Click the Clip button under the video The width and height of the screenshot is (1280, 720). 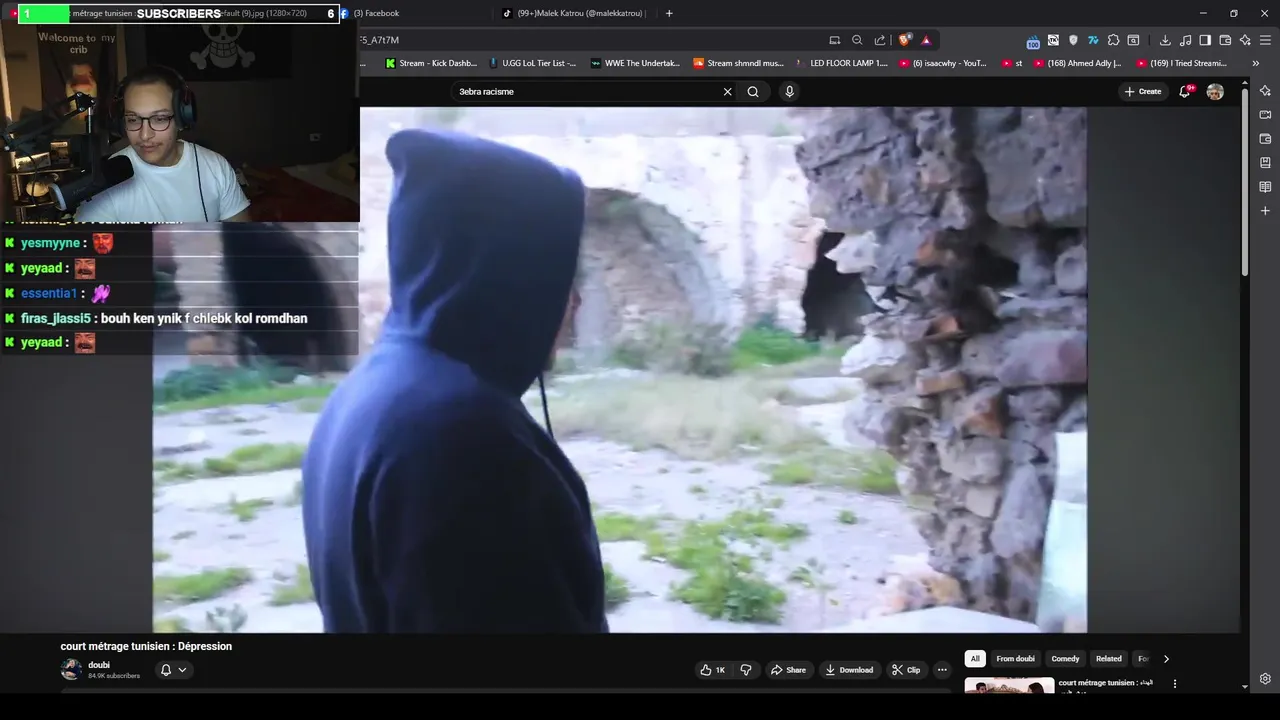[x=906, y=670]
